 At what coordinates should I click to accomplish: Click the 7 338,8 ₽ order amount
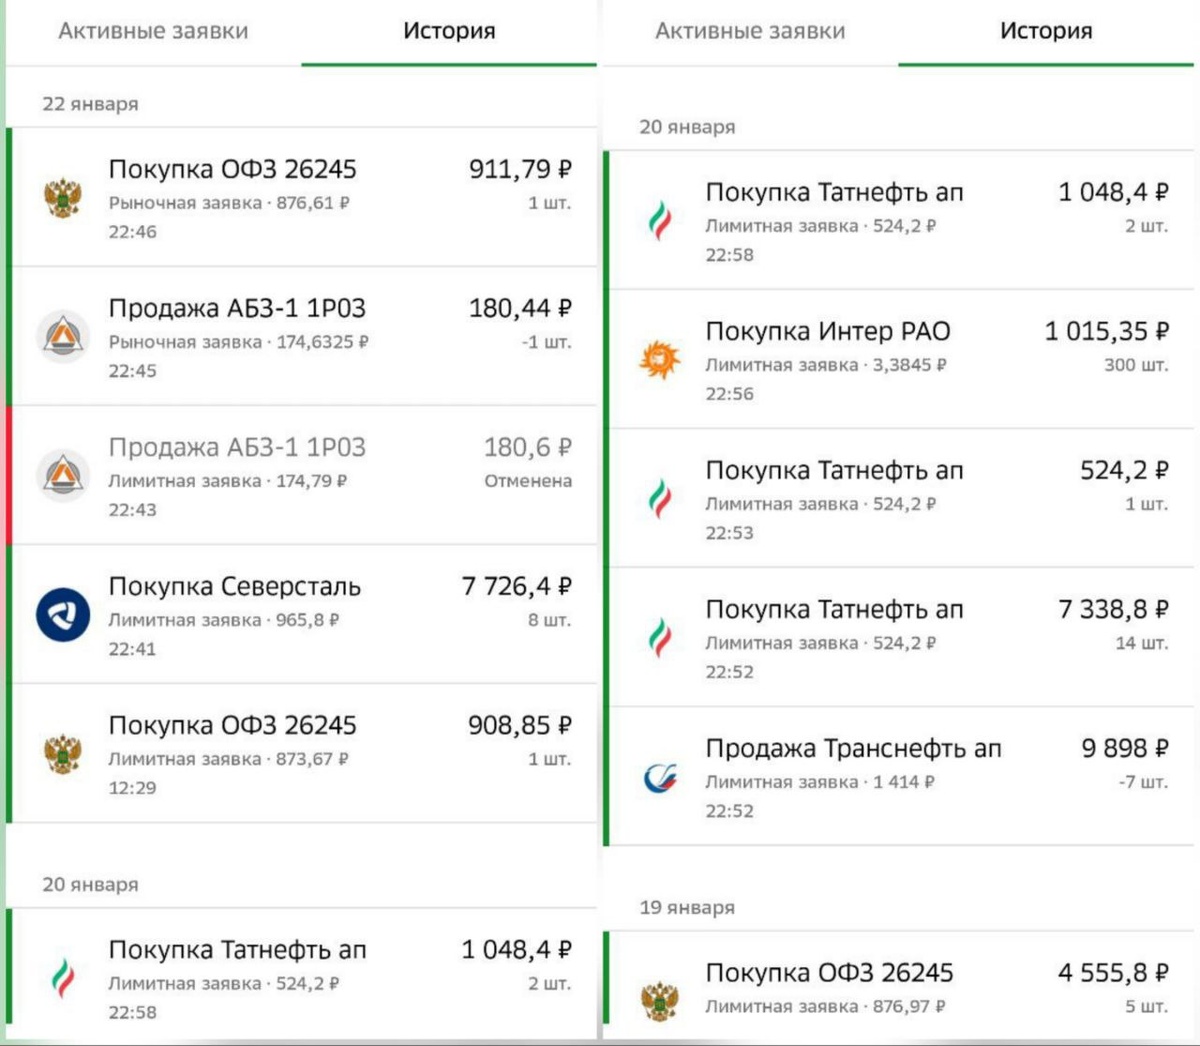(1113, 609)
